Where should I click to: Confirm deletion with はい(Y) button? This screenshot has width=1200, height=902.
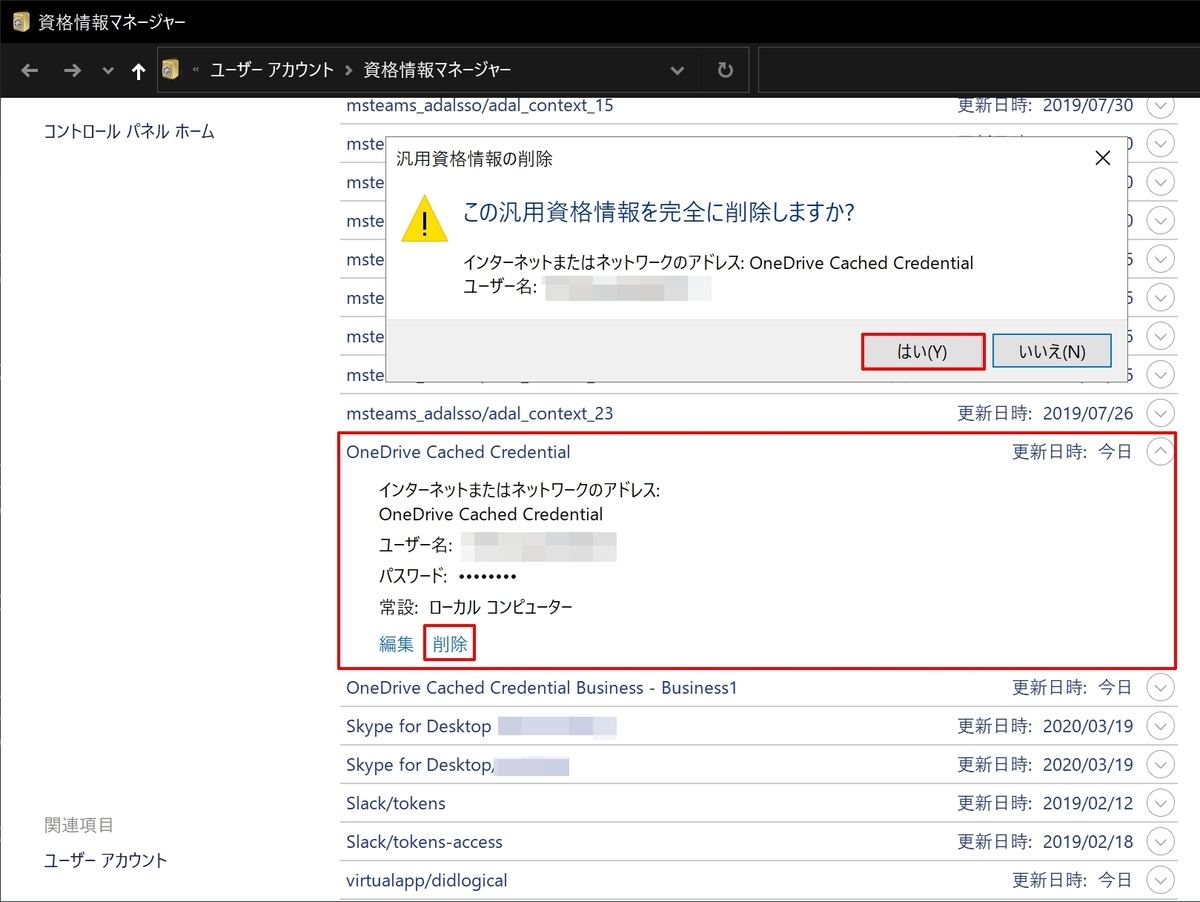coord(923,352)
